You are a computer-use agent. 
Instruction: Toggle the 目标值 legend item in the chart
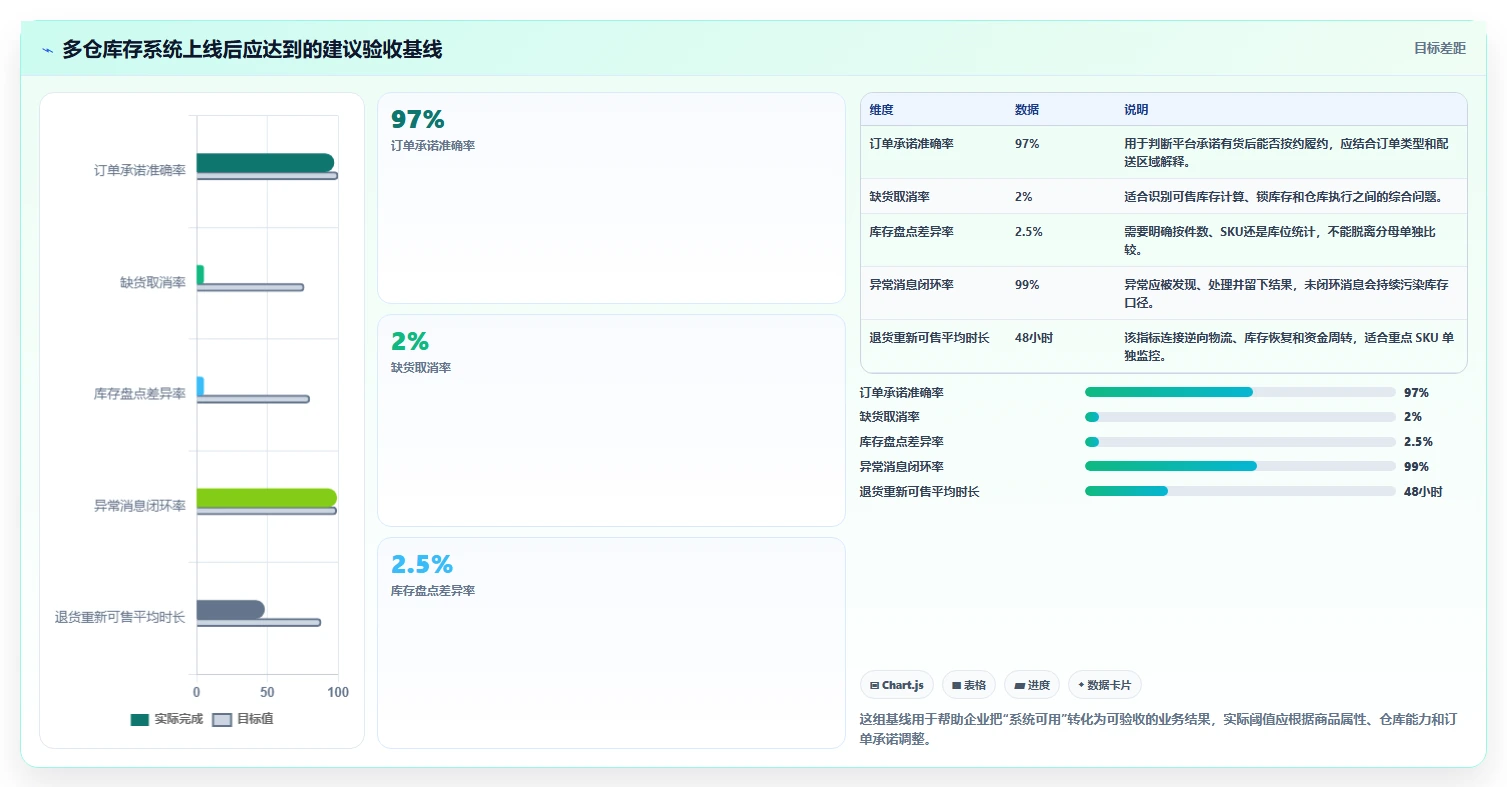click(243, 719)
